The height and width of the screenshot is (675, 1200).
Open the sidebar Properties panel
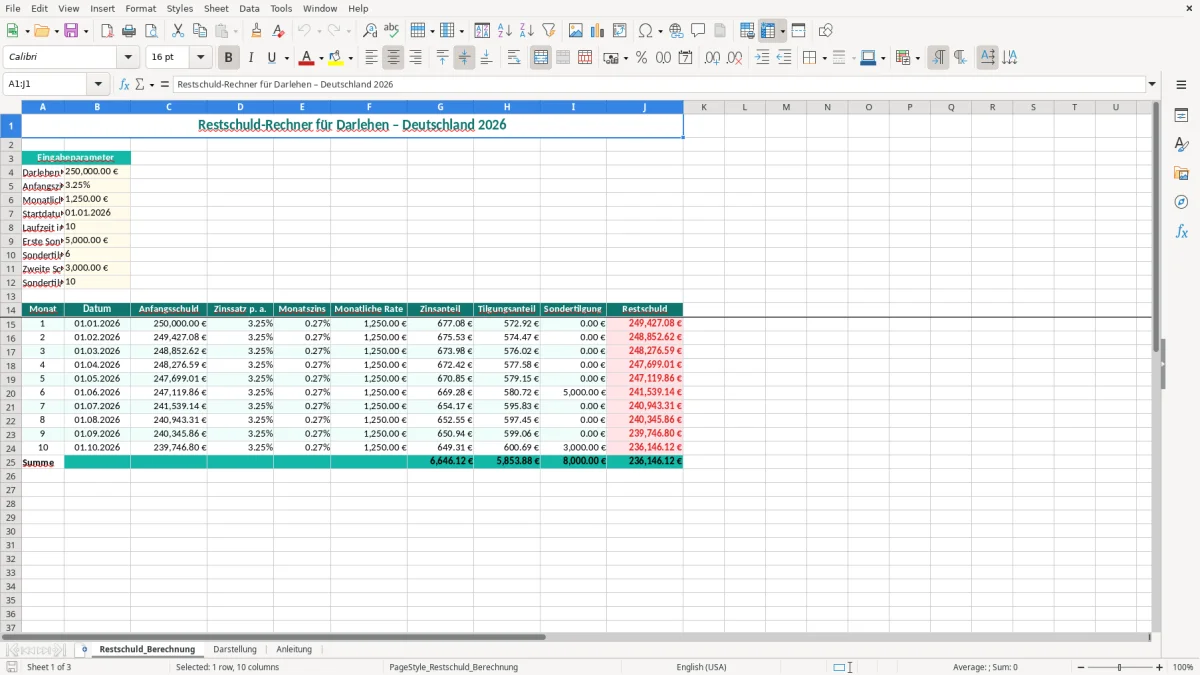(1181, 115)
